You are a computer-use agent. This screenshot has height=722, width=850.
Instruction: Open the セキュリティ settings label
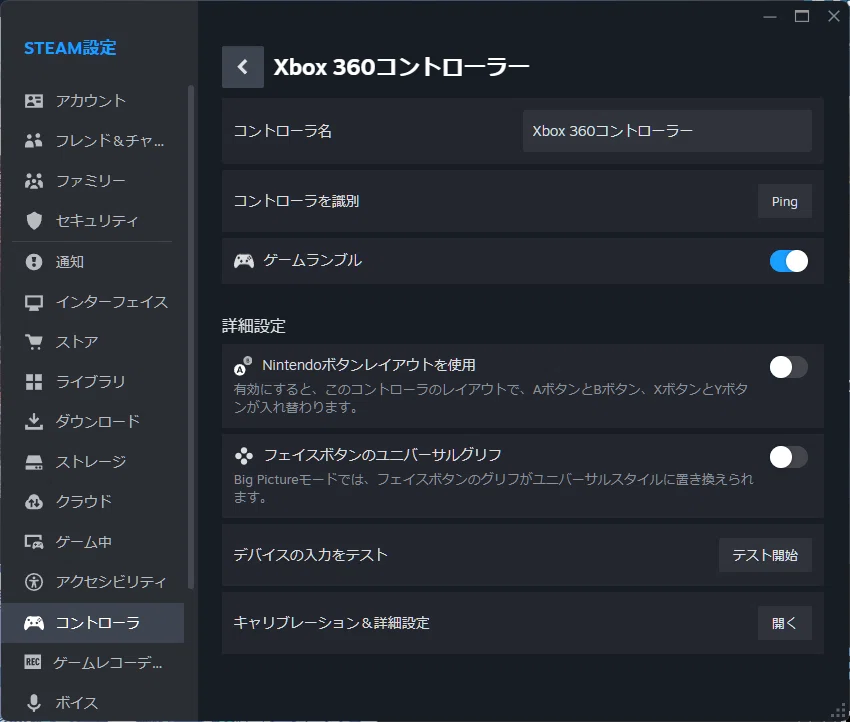click(x=97, y=221)
